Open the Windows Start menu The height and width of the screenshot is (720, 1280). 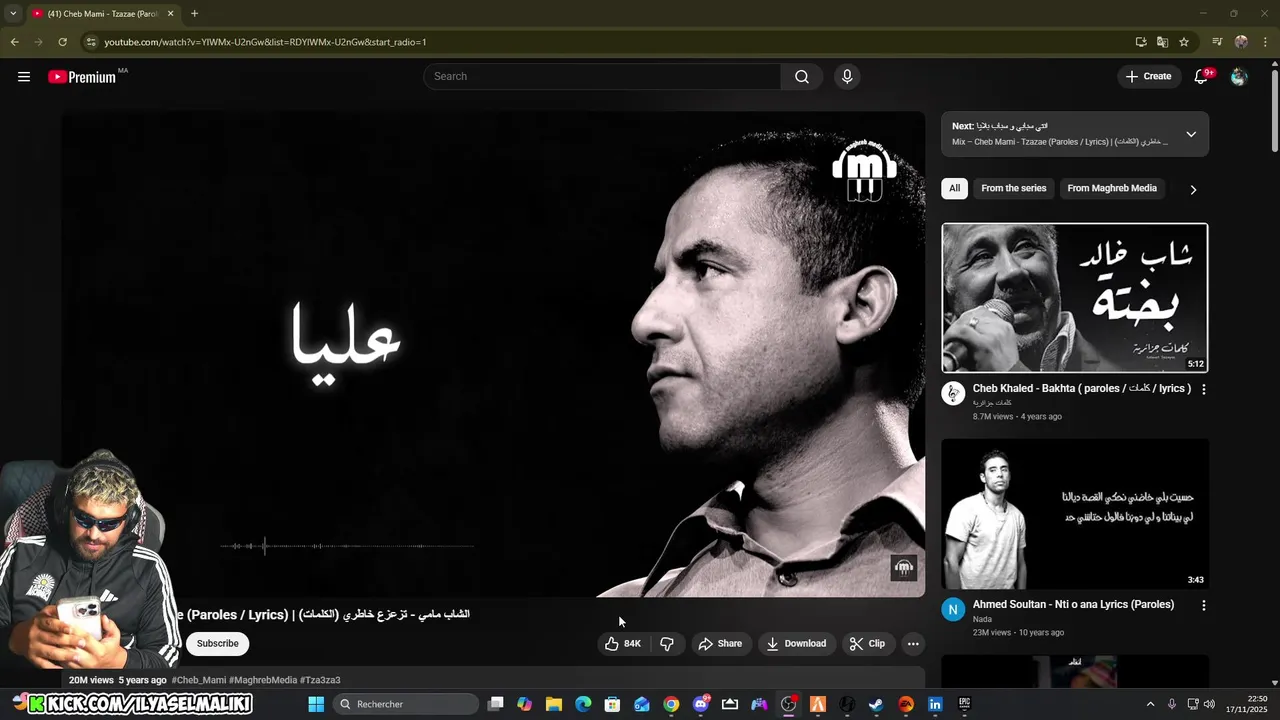tap(316, 704)
